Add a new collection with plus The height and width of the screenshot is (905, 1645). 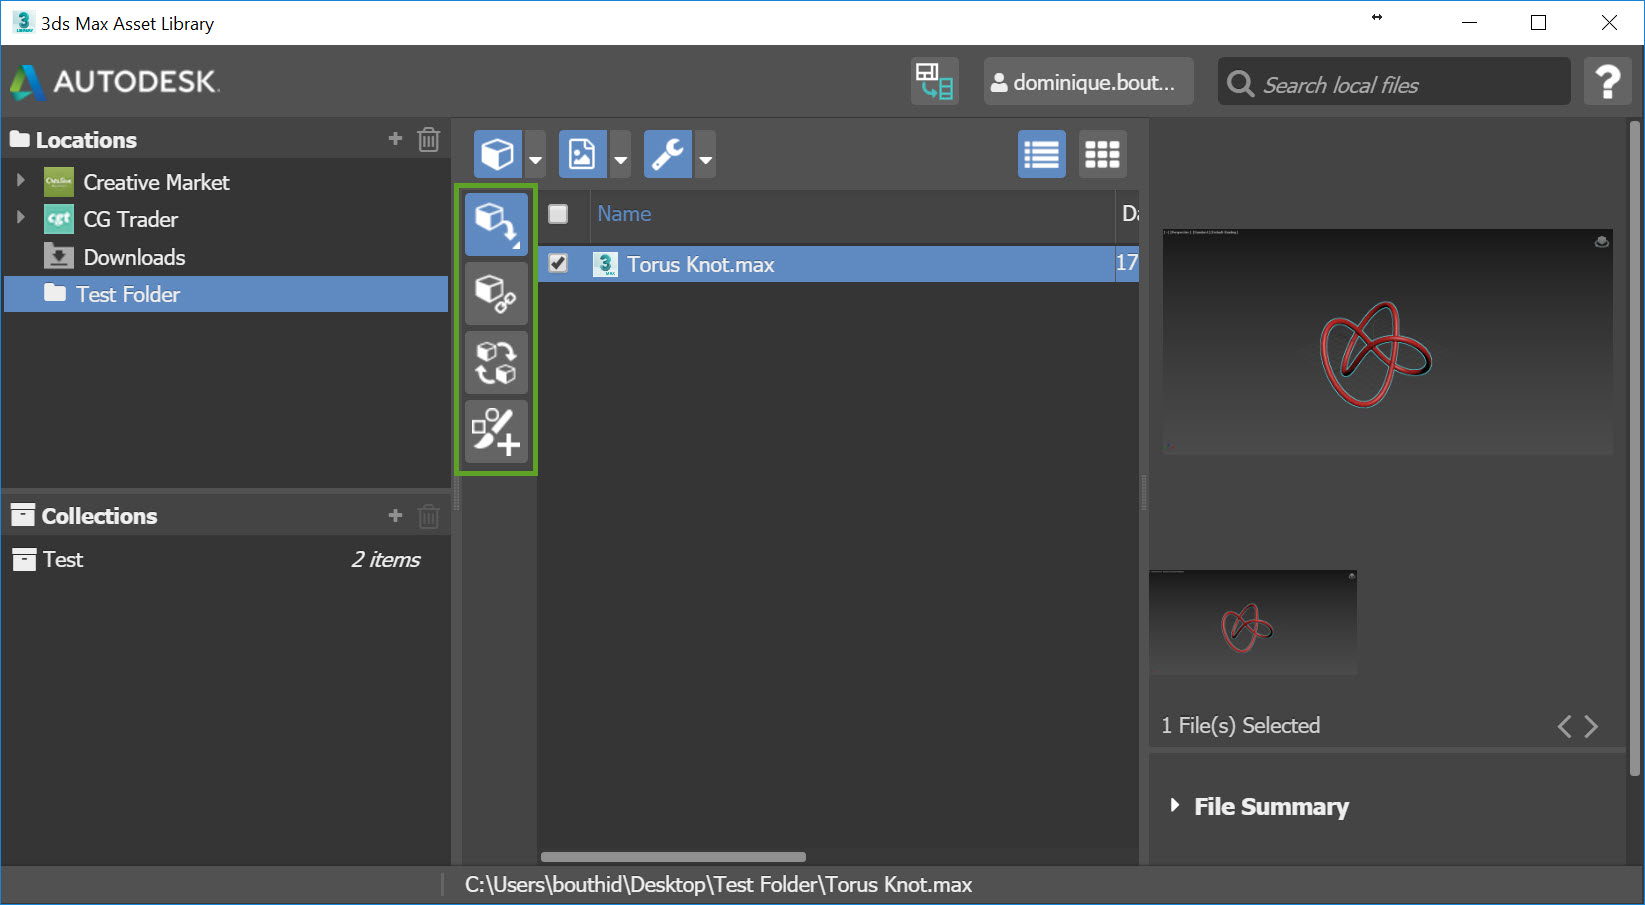395,515
